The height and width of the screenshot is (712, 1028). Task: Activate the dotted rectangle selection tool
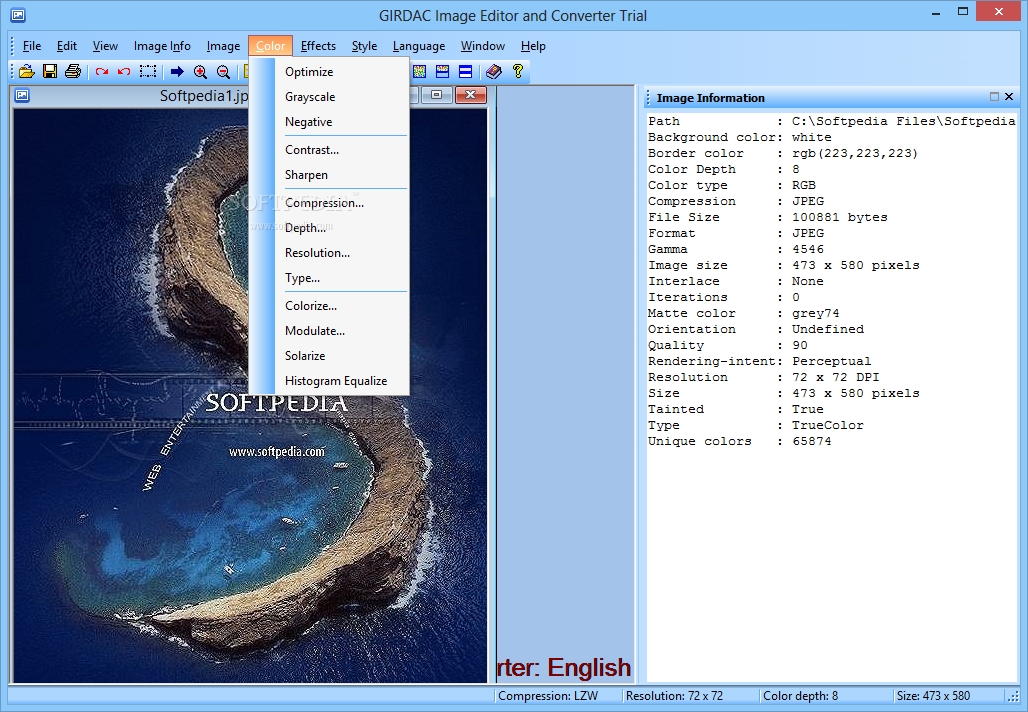click(x=148, y=71)
